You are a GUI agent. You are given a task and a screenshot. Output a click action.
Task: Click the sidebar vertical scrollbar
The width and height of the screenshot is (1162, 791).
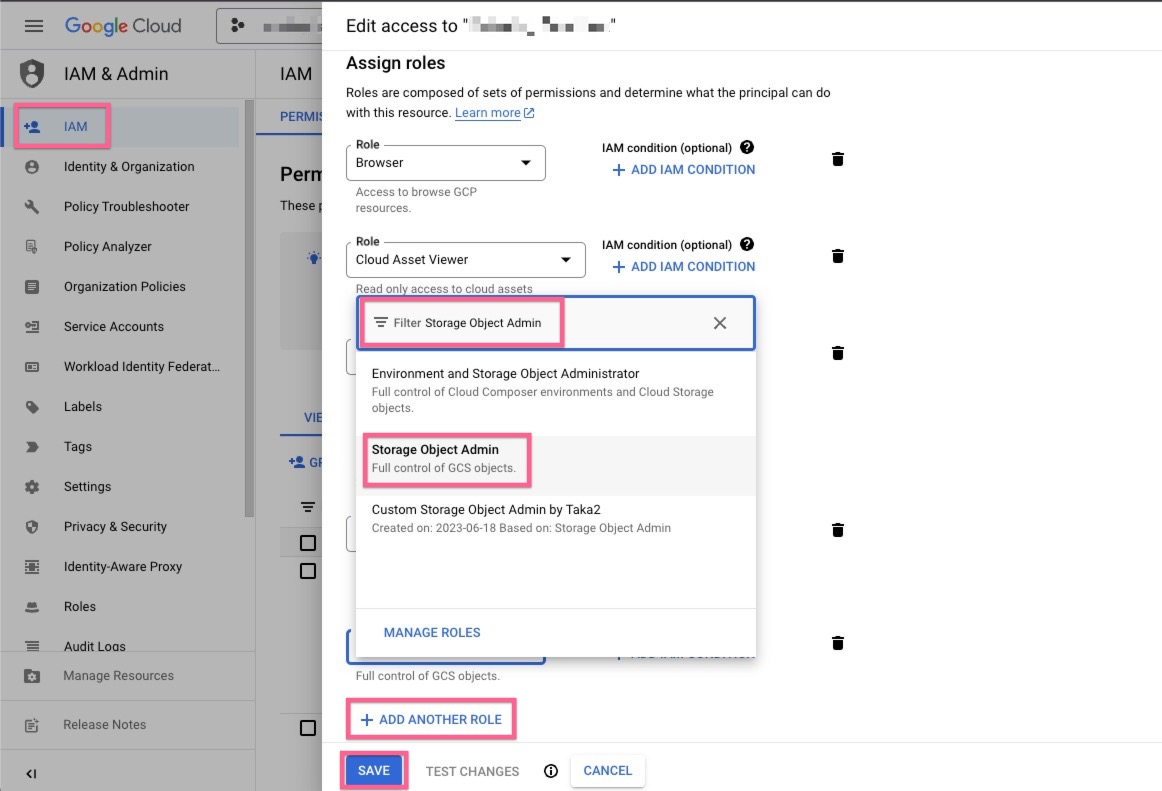click(249, 309)
